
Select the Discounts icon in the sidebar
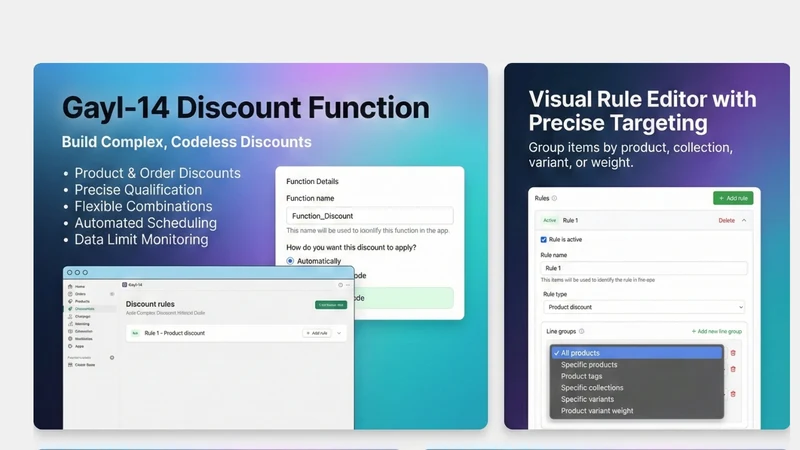(x=70, y=309)
